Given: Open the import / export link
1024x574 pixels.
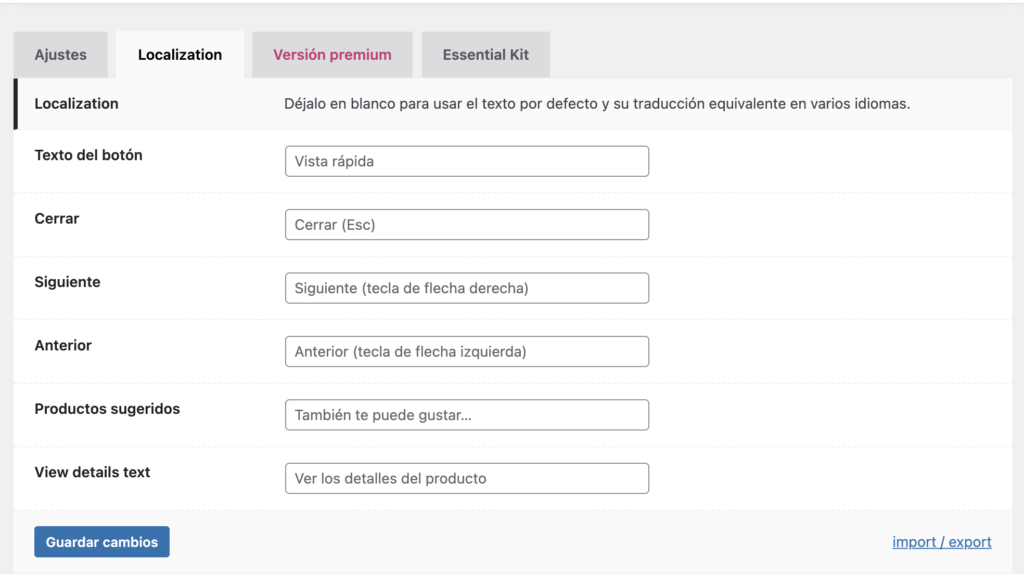Looking at the screenshot, I should tap(942, 542).
